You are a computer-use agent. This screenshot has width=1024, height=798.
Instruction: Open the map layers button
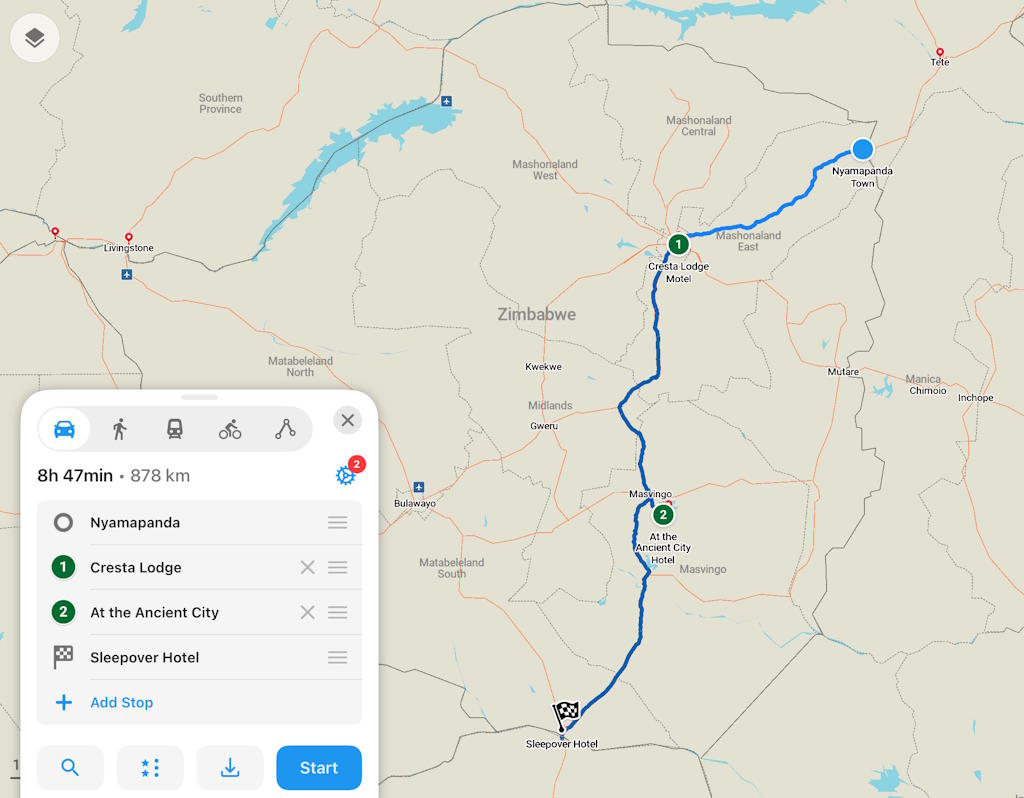click(x=35, y=38)
